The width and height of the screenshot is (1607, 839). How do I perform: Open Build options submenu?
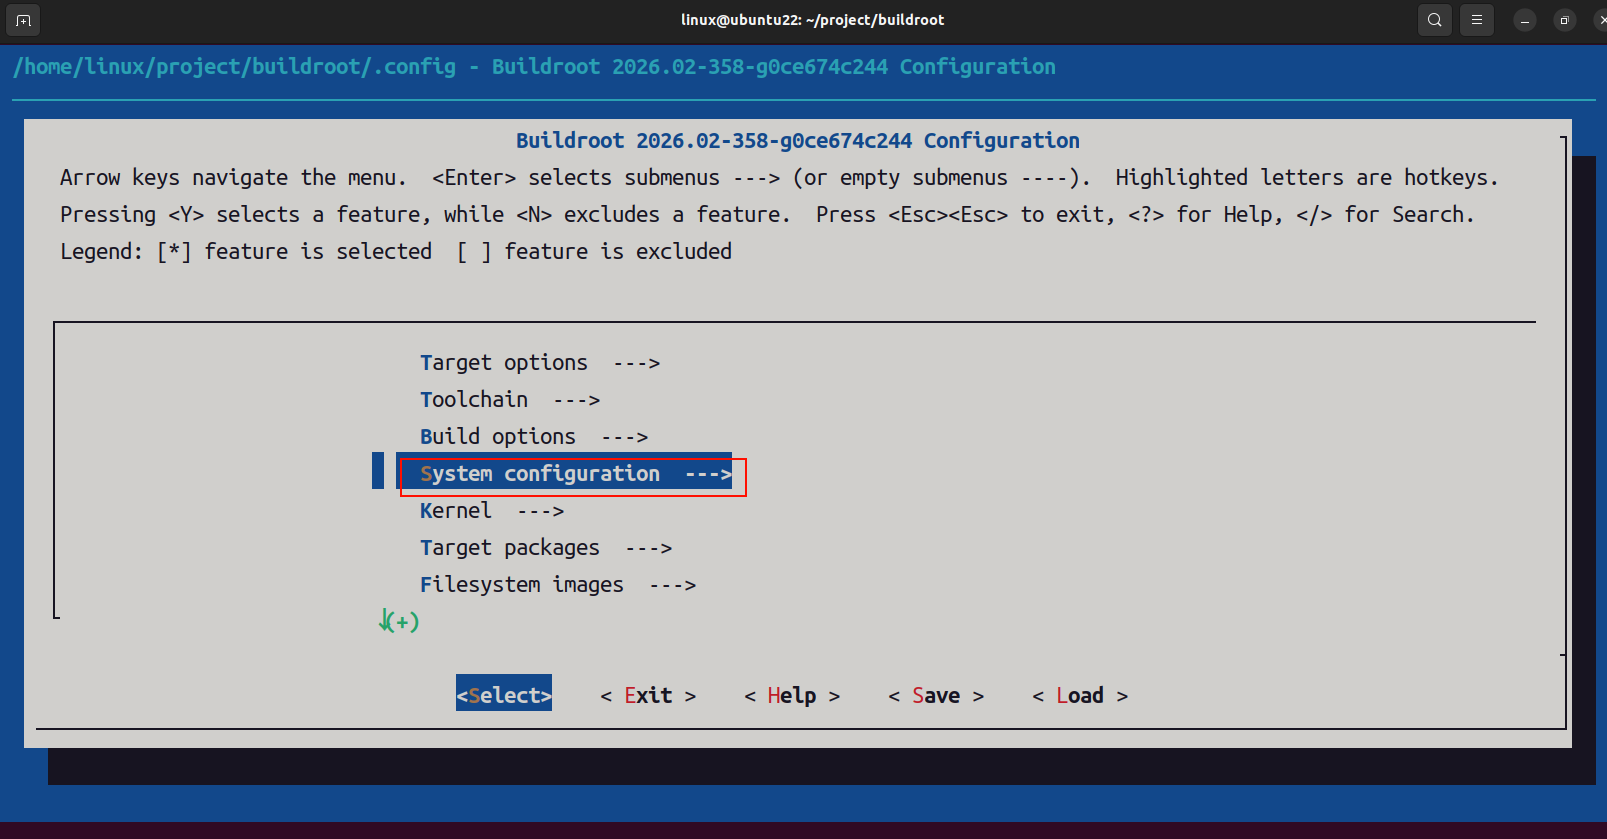point(534,437)
